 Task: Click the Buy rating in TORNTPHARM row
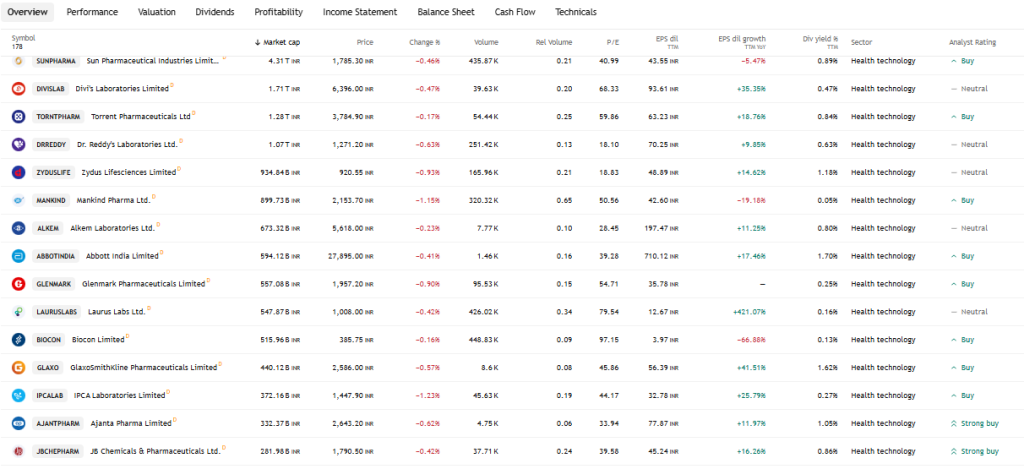963,116
